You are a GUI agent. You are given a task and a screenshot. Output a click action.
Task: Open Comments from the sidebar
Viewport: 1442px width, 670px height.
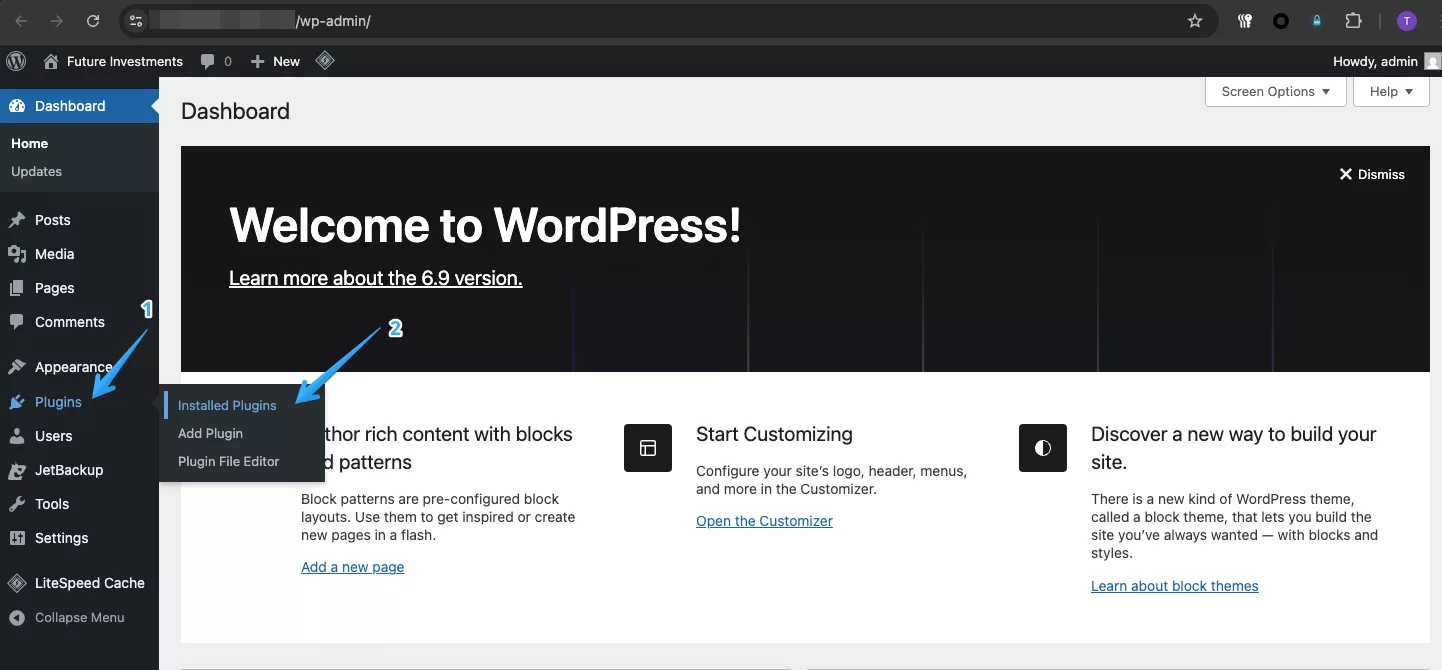point(70,322)
